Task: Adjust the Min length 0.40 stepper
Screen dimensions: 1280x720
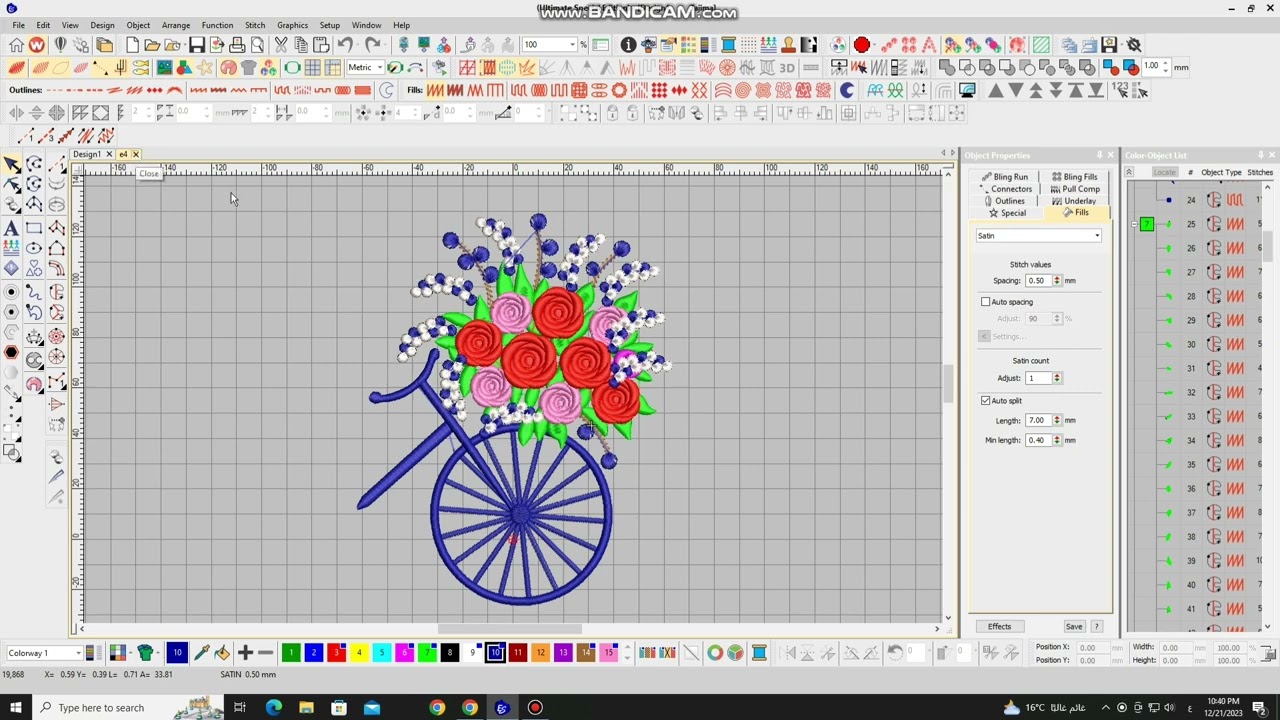Action: (x=1057, y=440)
